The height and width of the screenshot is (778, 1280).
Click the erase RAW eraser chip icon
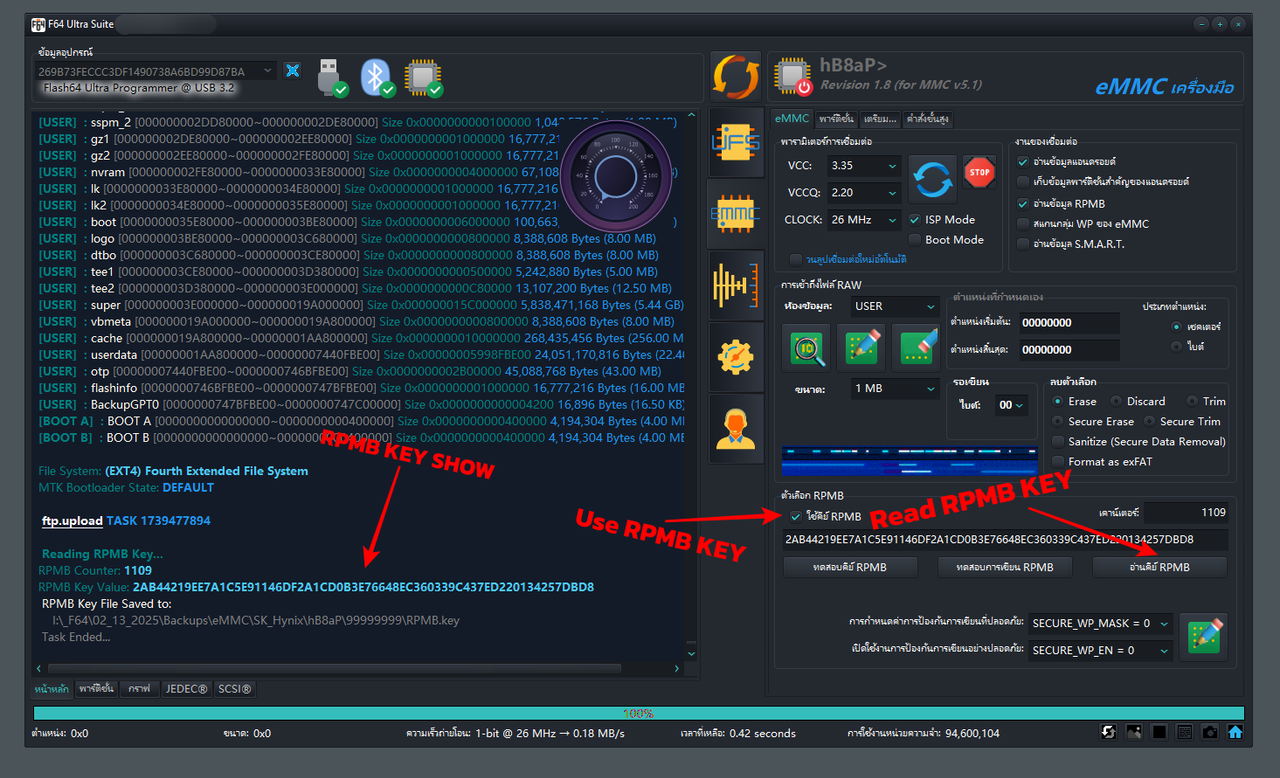click(914, 347)
